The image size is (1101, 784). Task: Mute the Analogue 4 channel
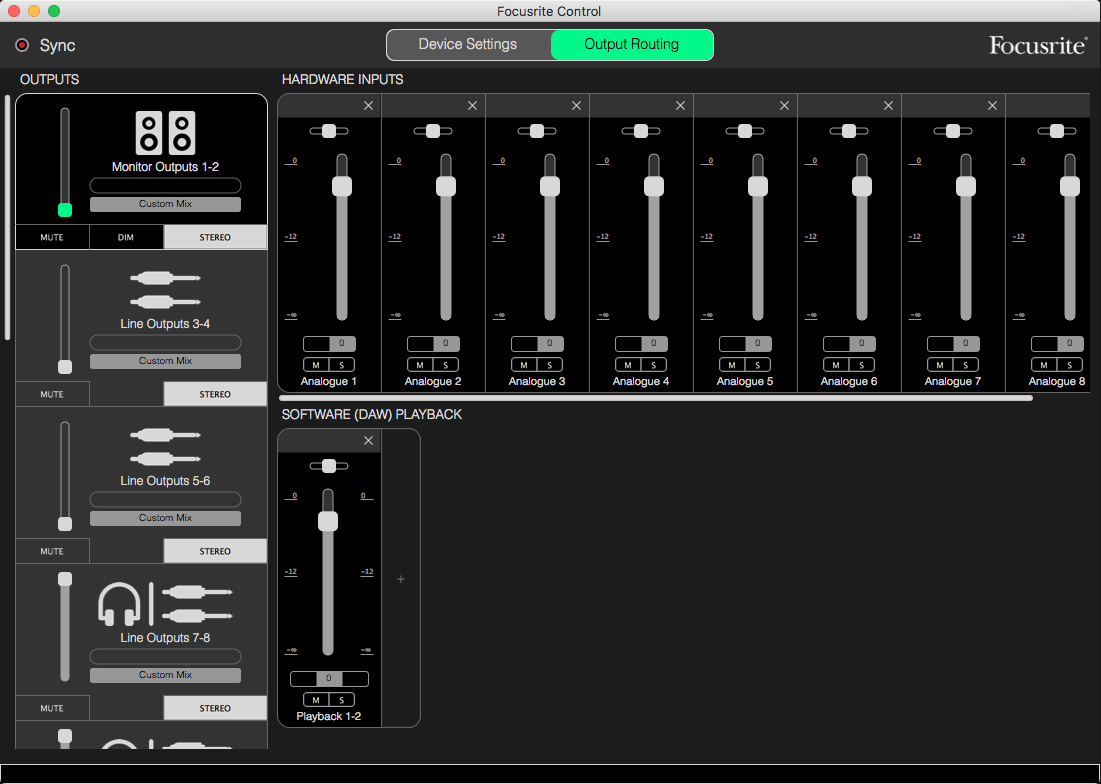tap(628, 365)
